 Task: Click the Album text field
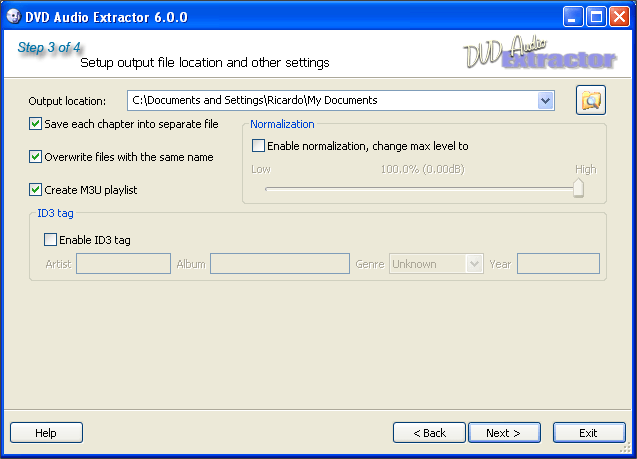(280, 264)
